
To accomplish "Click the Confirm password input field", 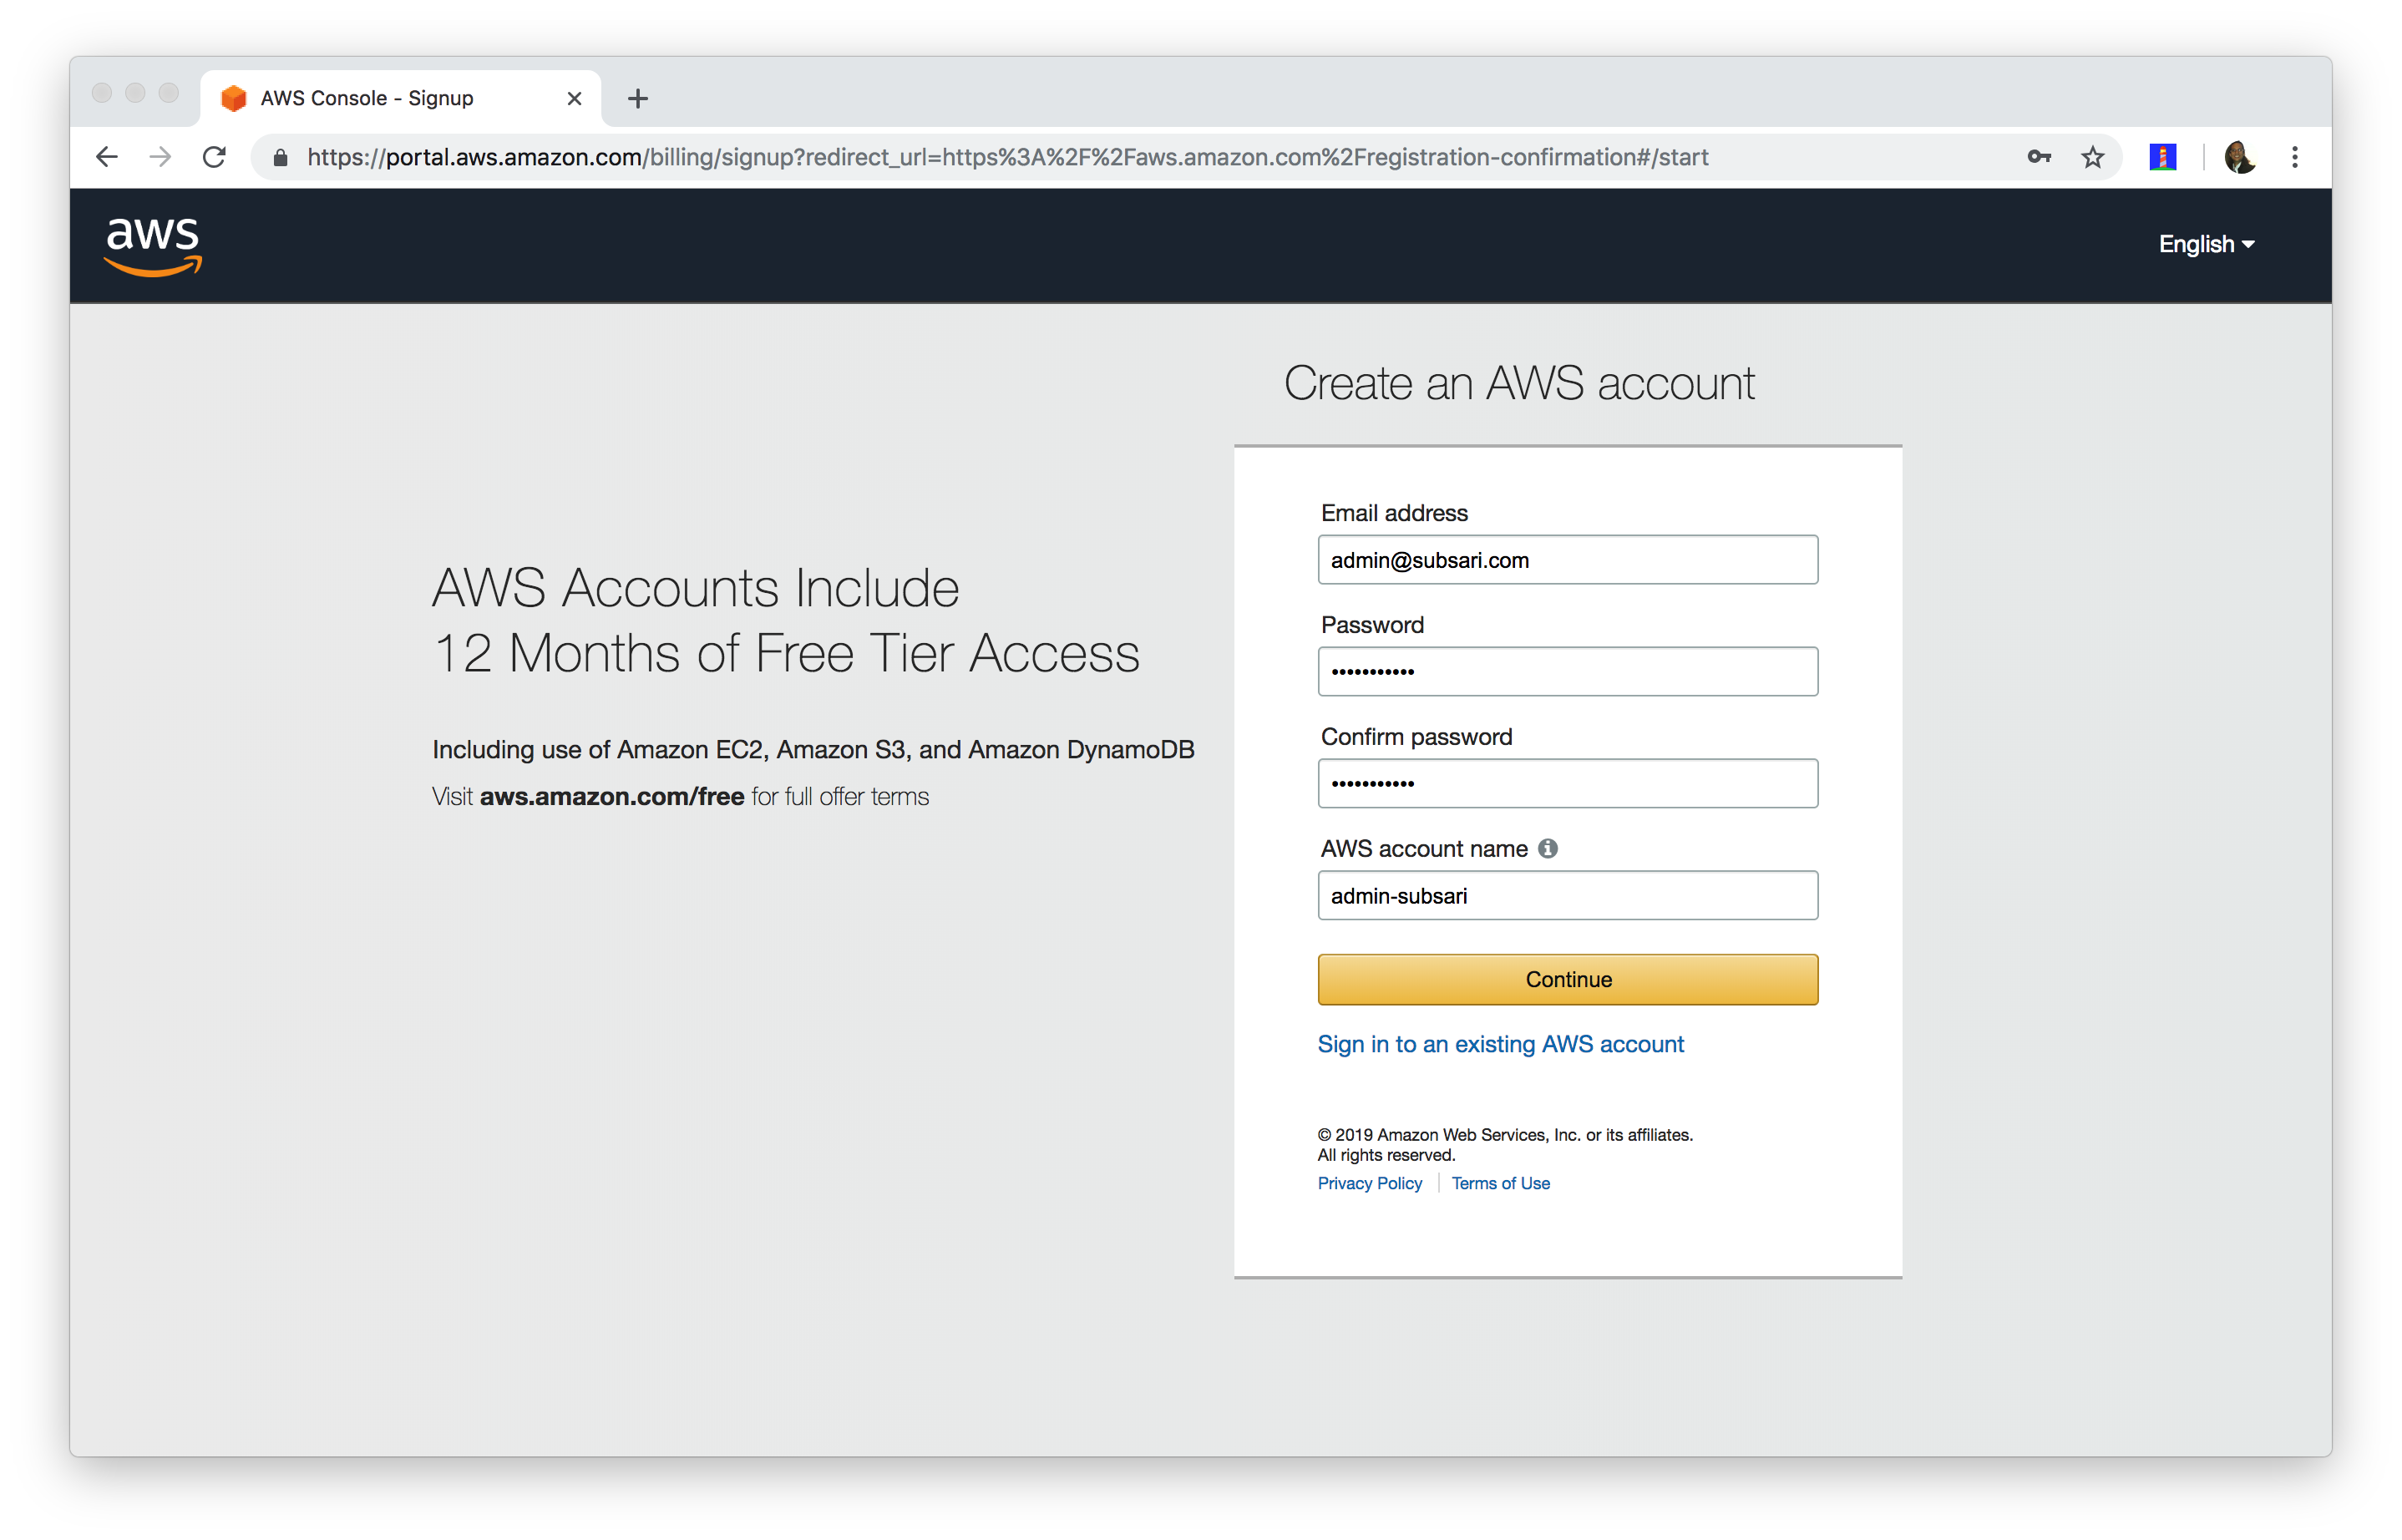I will pyautogui.click(x=1567, y=784).
